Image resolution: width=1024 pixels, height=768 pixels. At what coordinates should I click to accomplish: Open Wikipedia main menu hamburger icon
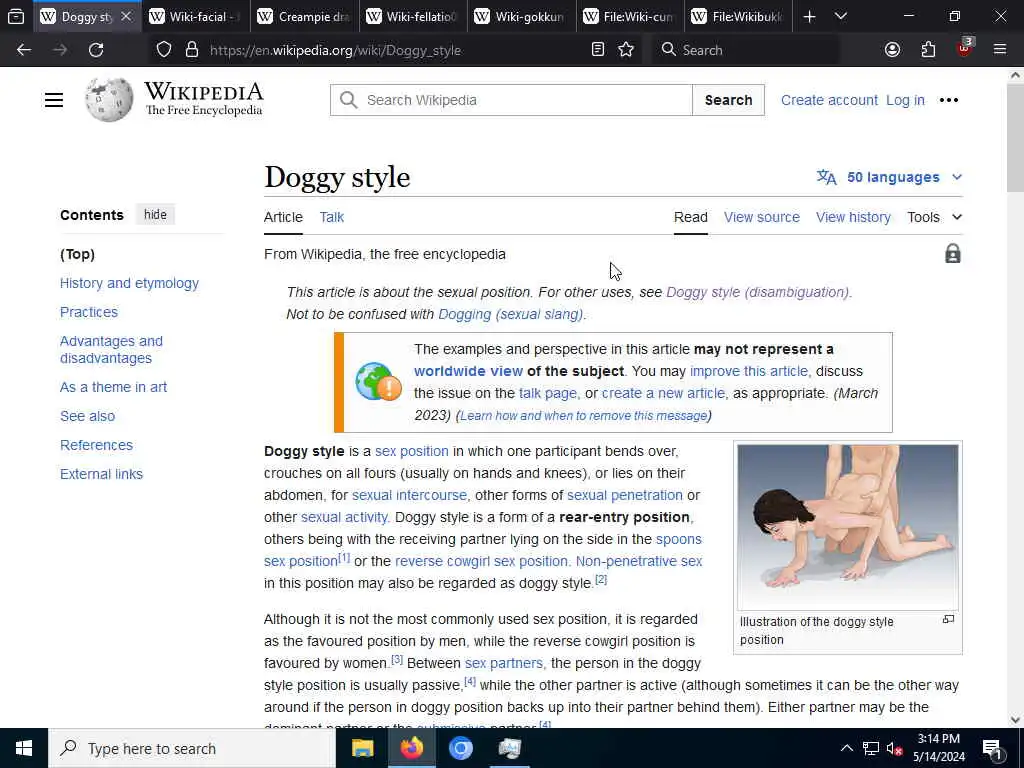coord(54,100)
